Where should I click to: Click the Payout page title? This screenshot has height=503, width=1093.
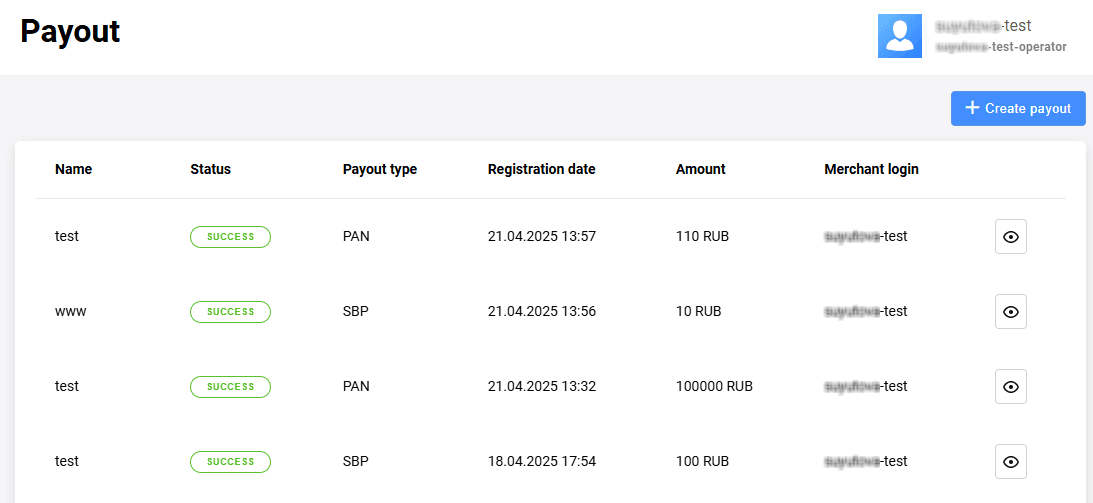coord(70,31)
